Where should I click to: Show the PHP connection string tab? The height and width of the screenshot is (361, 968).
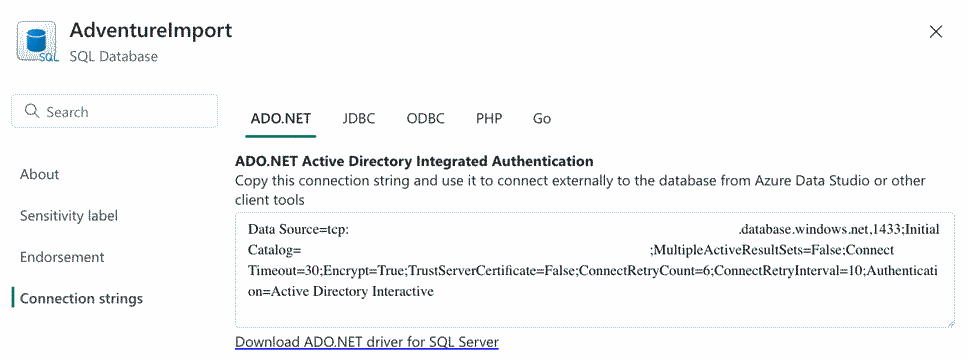[x=489, y=118]
